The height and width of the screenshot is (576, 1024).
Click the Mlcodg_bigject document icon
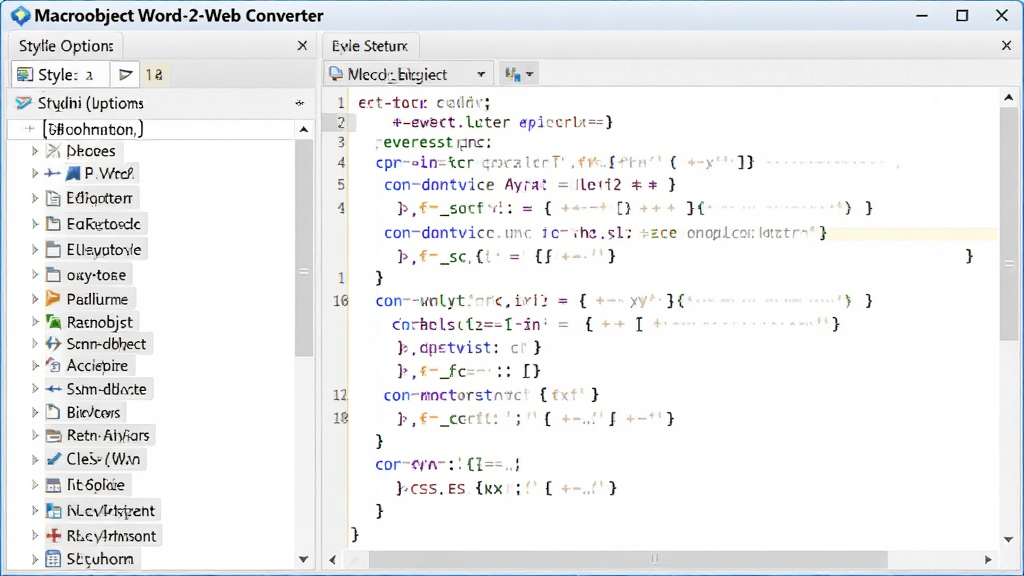[x=336, y=74]
